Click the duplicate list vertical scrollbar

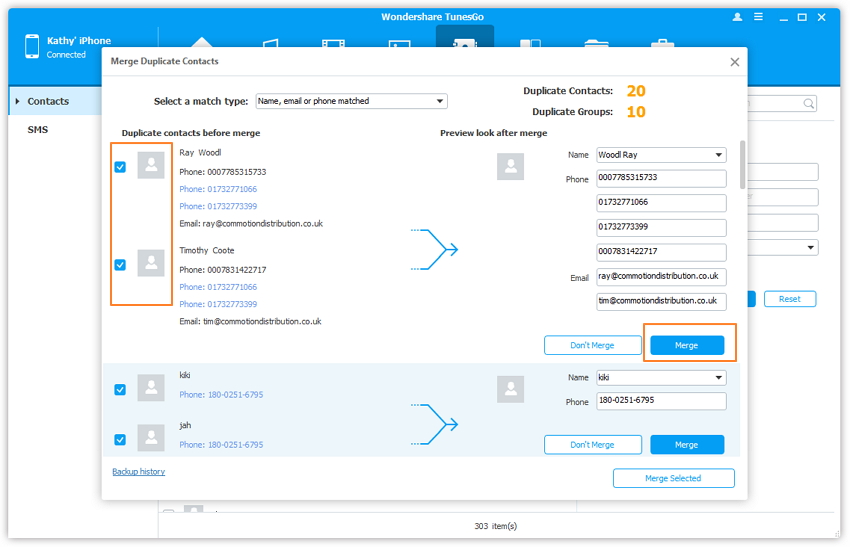coord(742,165)
